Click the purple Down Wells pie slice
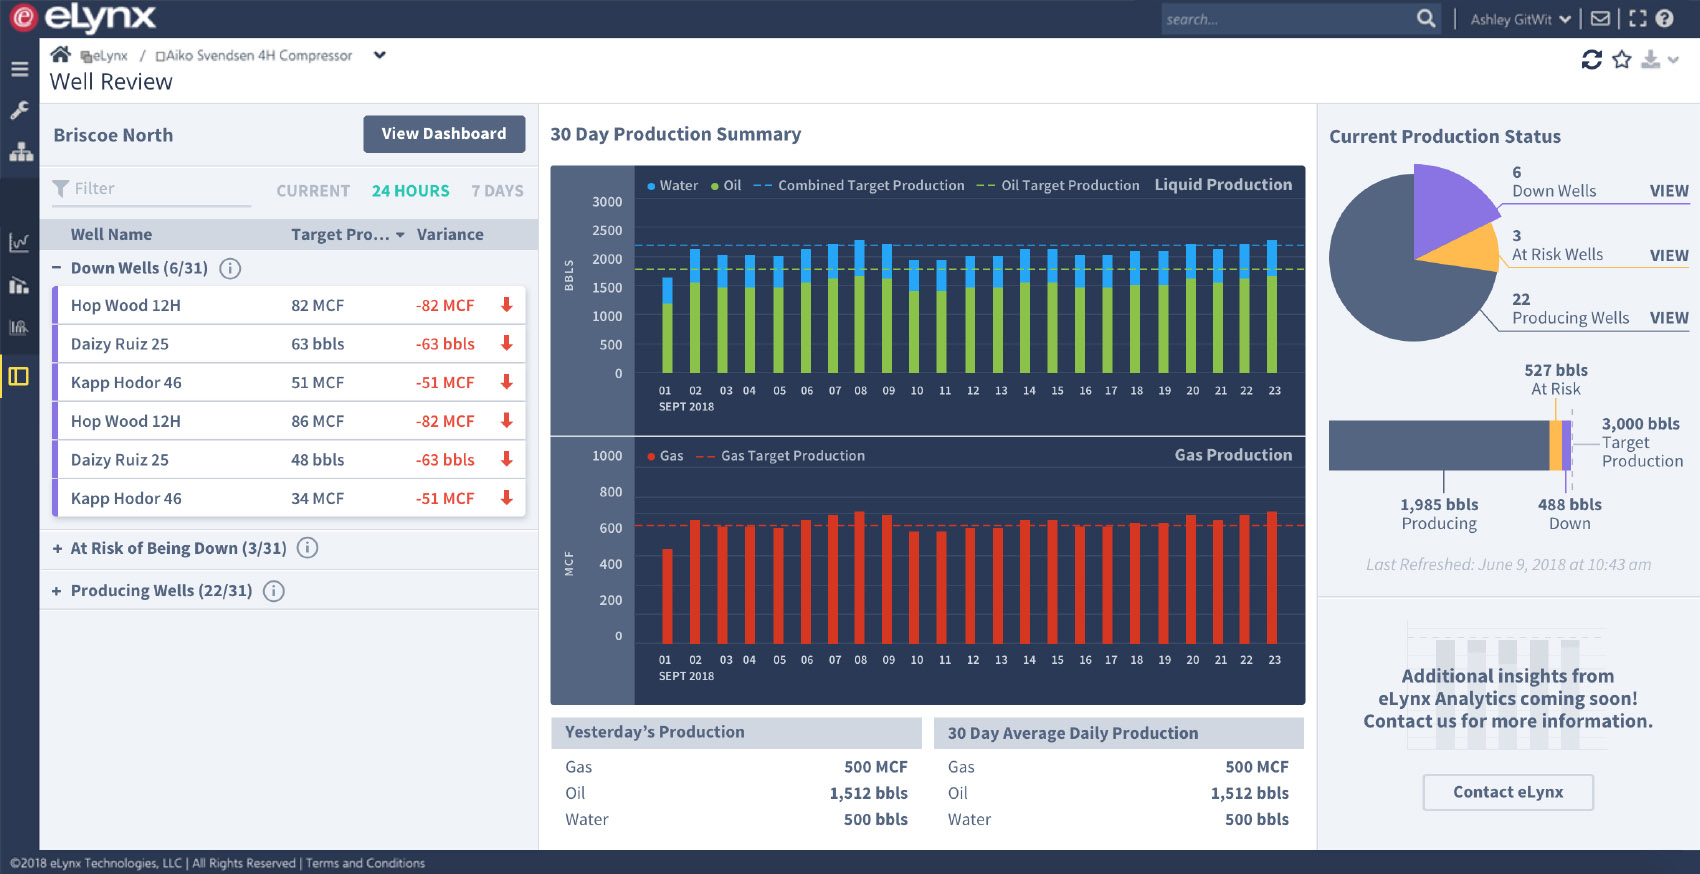Viewport: 1700px width, 874px height. pyautogui.click(x=1445, y=205)
